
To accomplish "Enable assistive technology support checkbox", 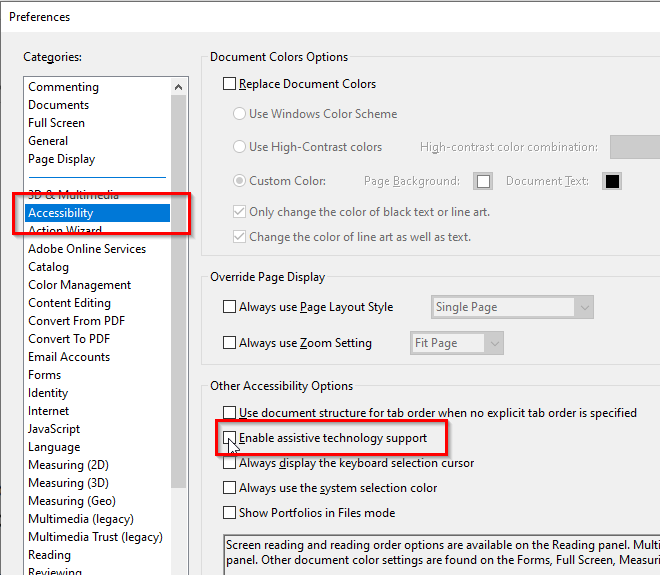I will tap(229, 438).
